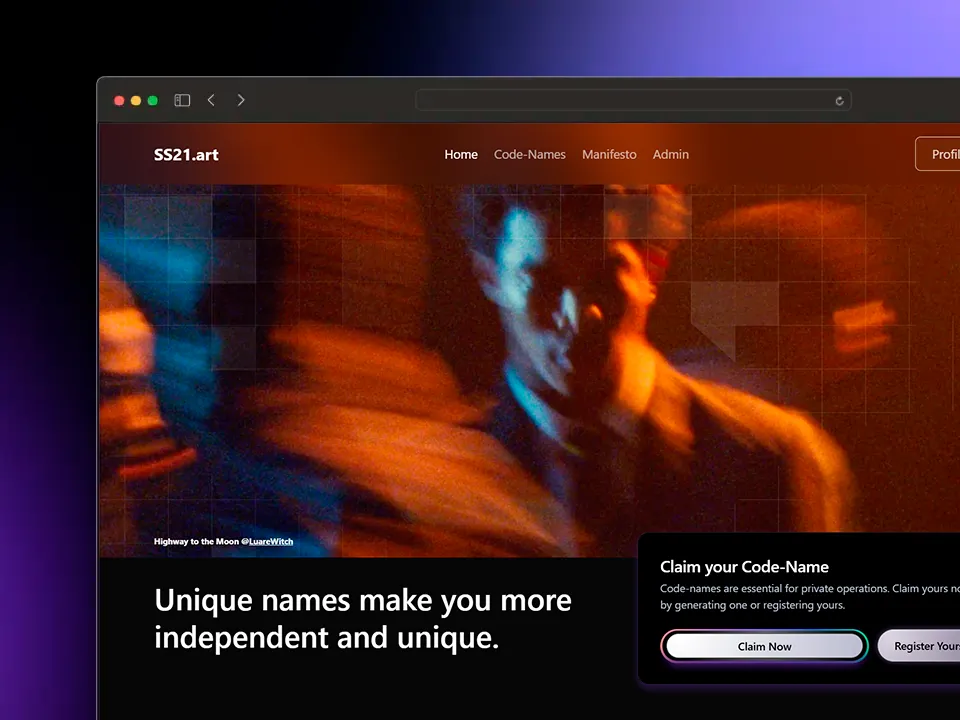This screenshot has height=720, width=960.
Task: Select the Home navigation item
Action: (x=461, y=154)
